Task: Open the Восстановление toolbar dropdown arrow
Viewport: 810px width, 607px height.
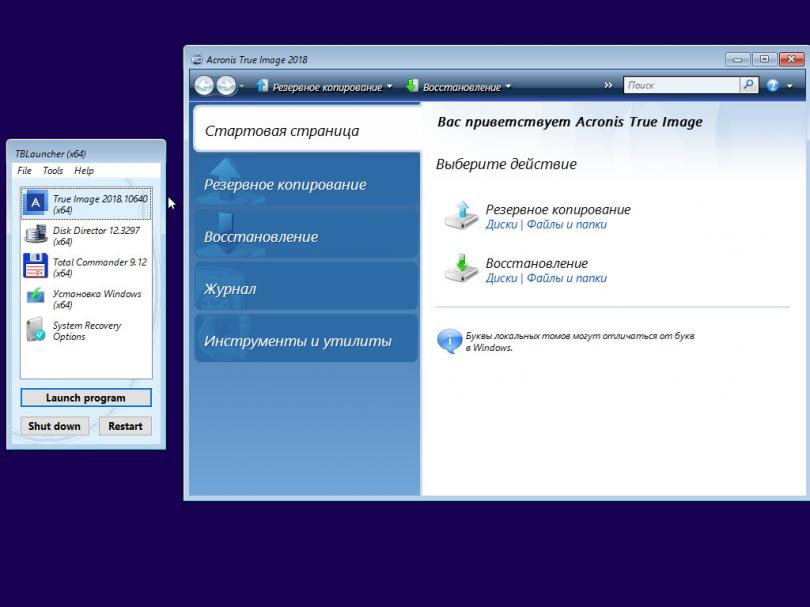Action: click(x=508, y=86)
